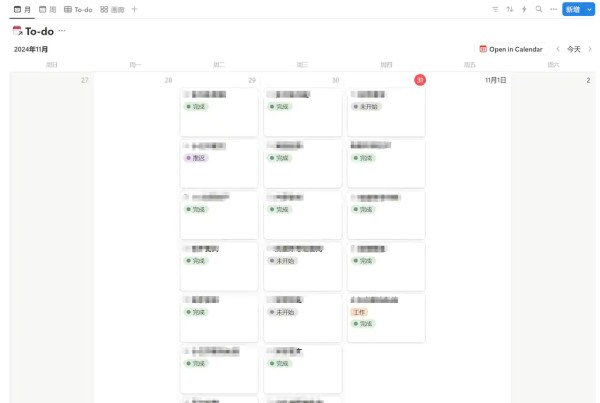The image size is (600, 403).
Task: Switch to the 周 week view tab
Action: (48, 10)
